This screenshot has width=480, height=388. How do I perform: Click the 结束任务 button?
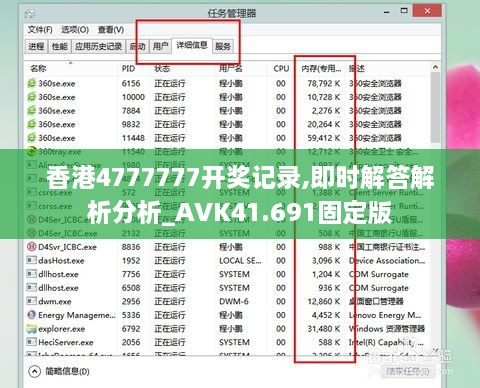pyautogui.click(x=407, y=371)
